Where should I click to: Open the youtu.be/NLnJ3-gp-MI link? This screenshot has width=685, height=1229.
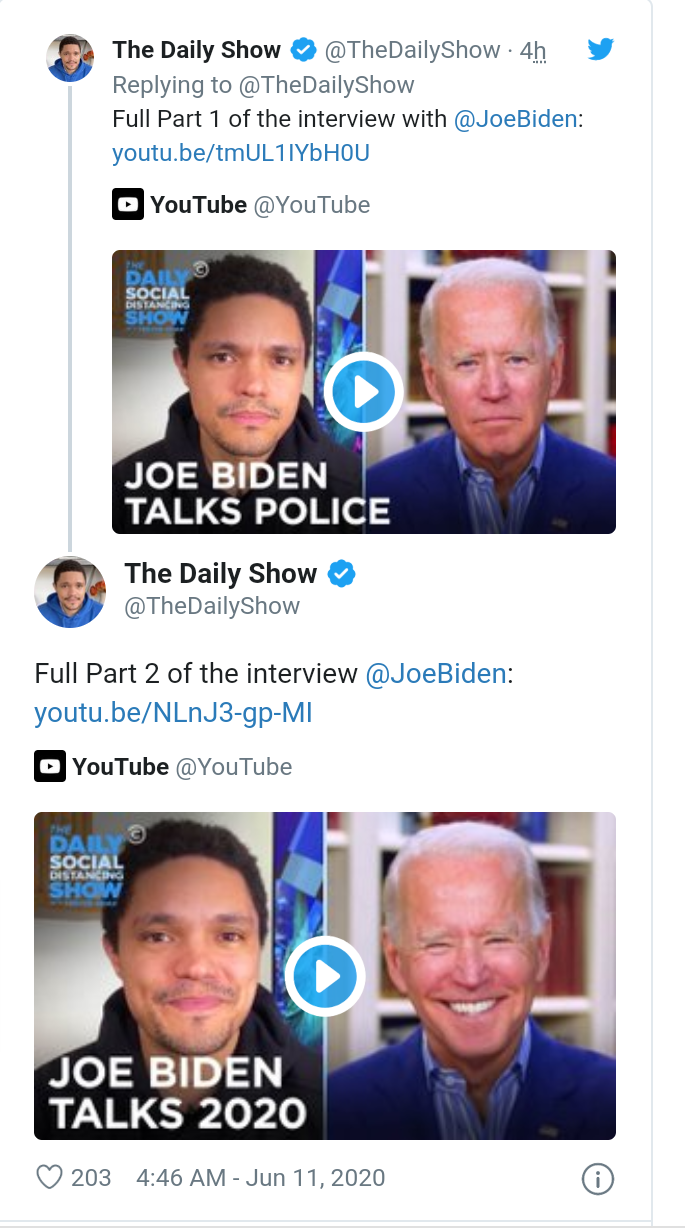[x=173, y=713]
